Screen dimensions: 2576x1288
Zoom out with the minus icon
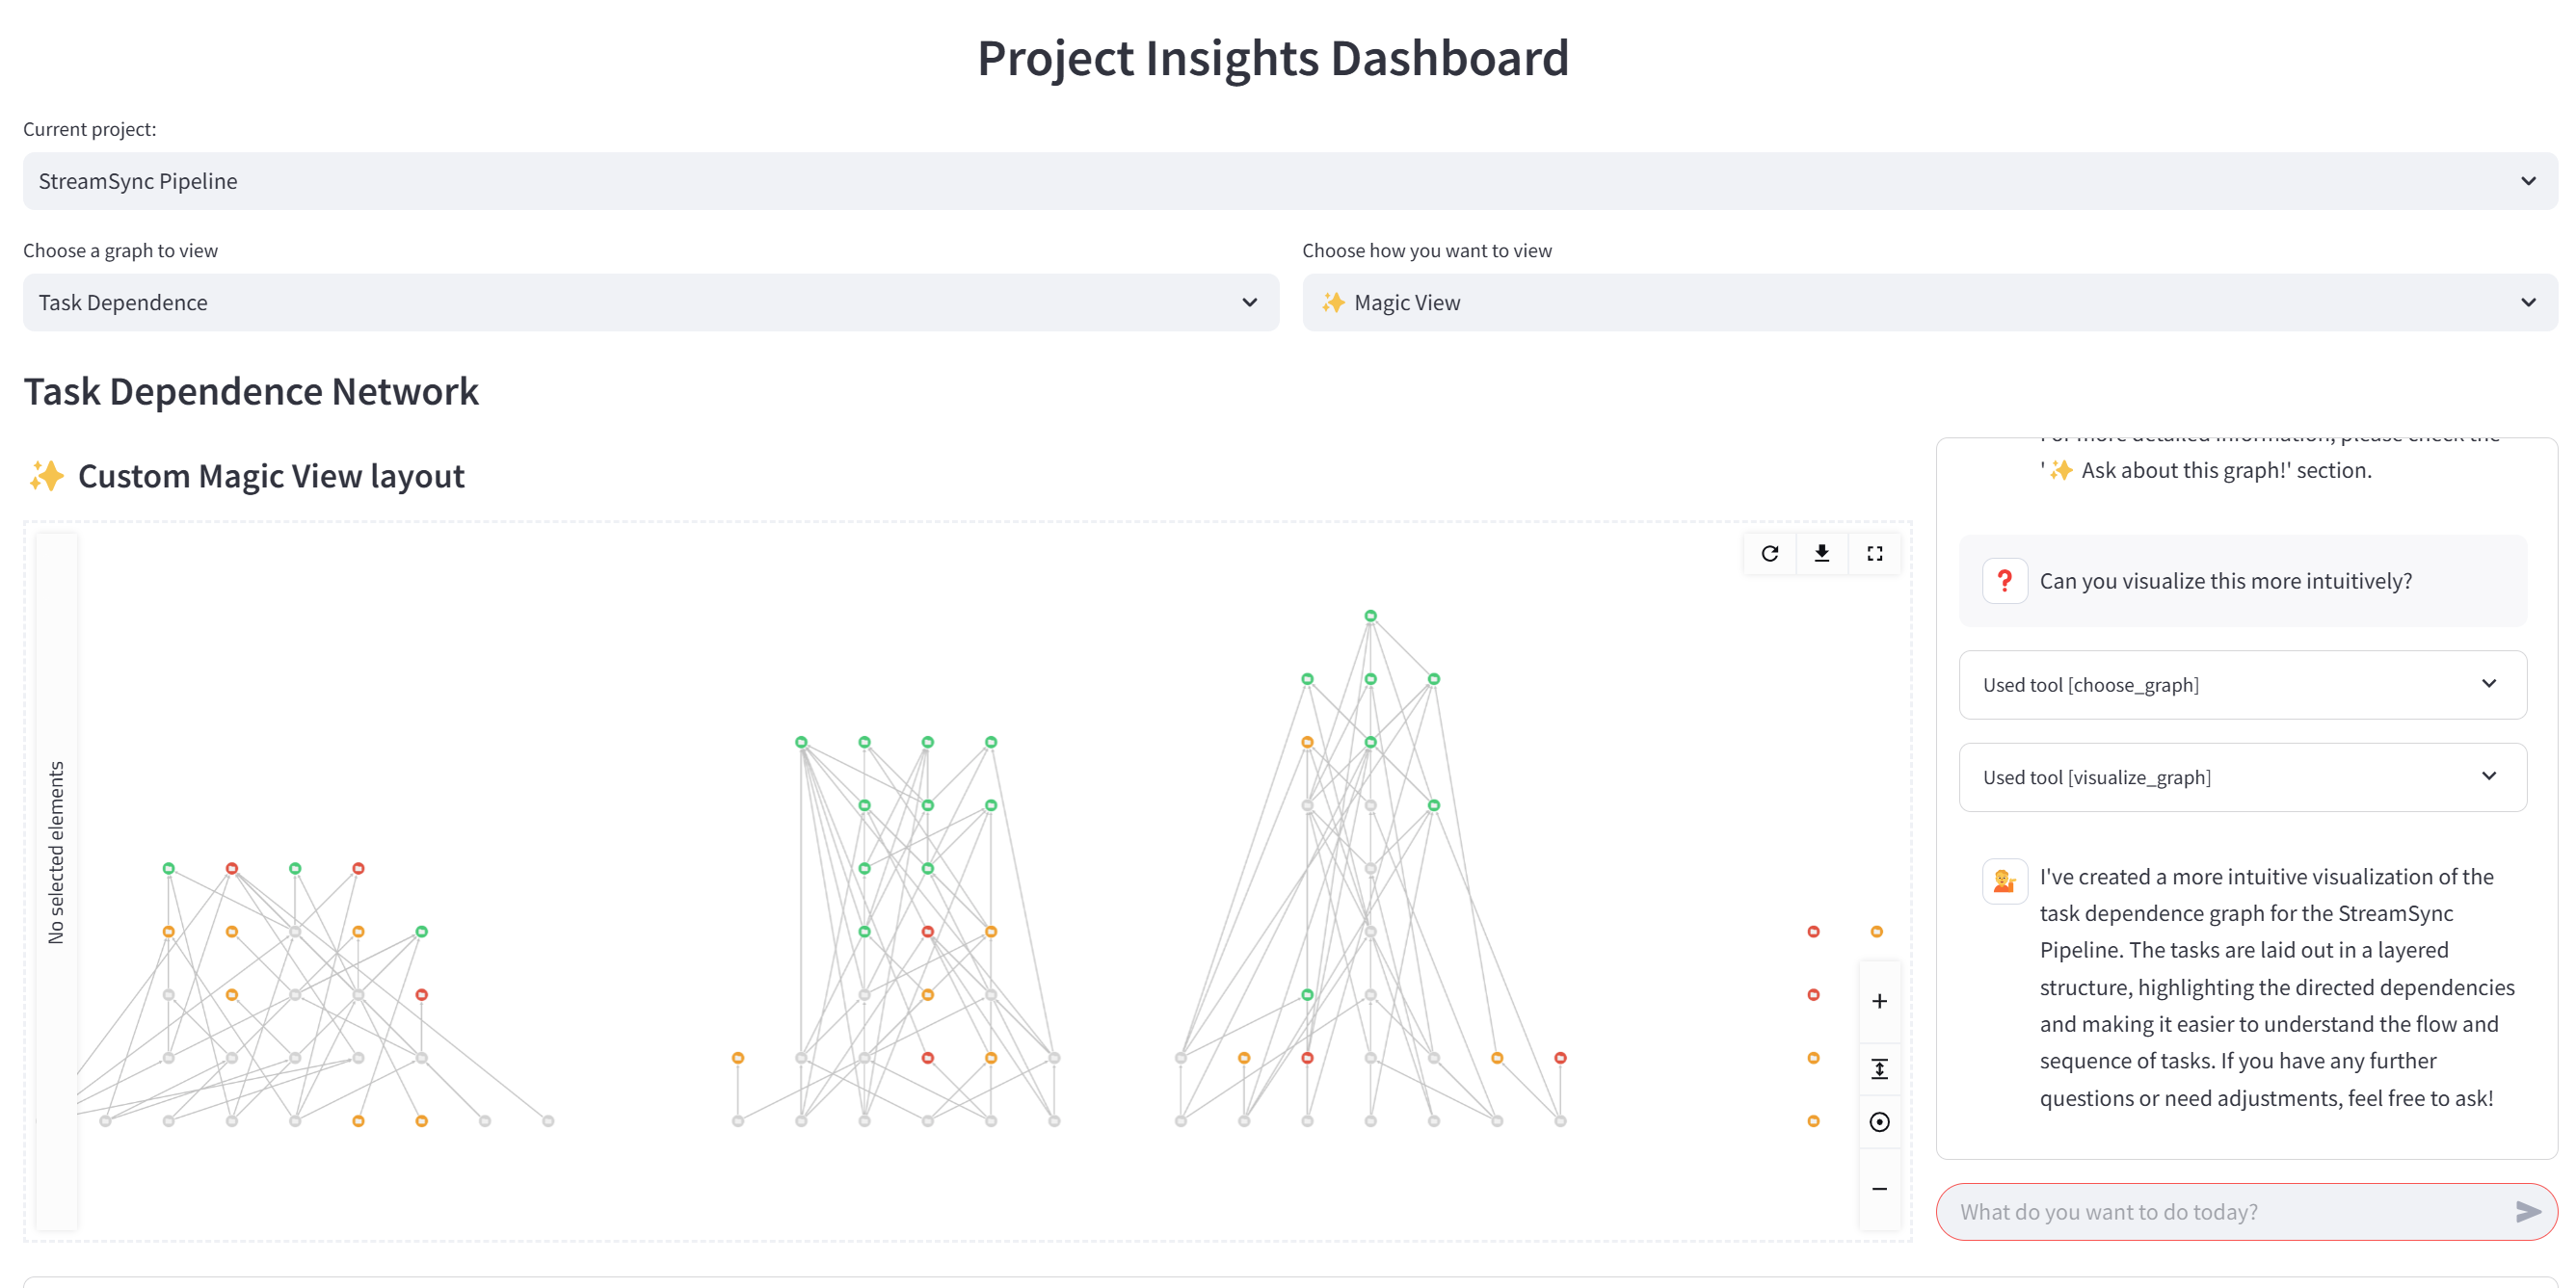(1879, 1188)
